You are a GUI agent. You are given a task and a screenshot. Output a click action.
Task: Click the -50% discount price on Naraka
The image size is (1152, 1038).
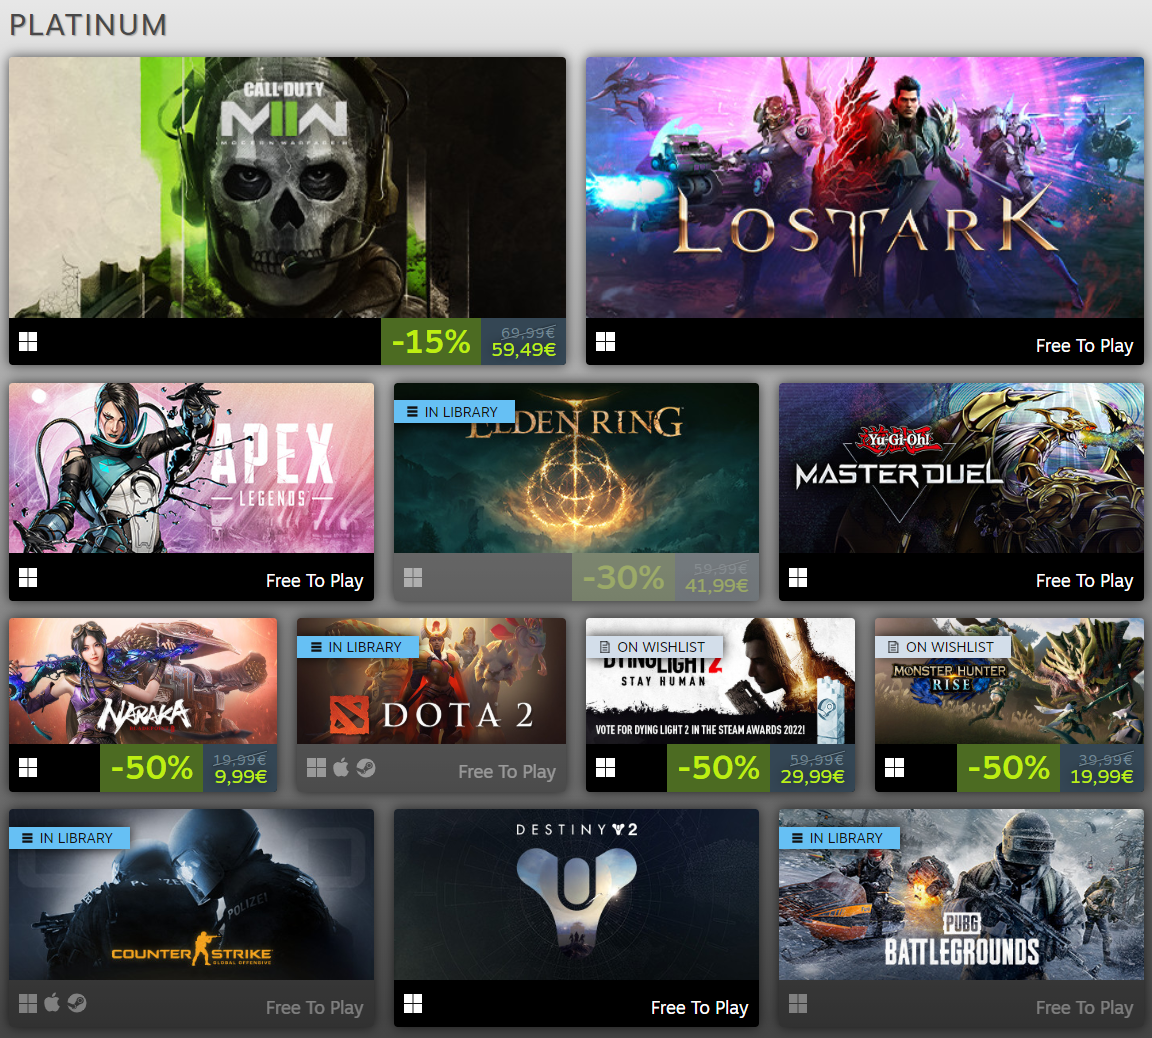[x=240, y=776]
